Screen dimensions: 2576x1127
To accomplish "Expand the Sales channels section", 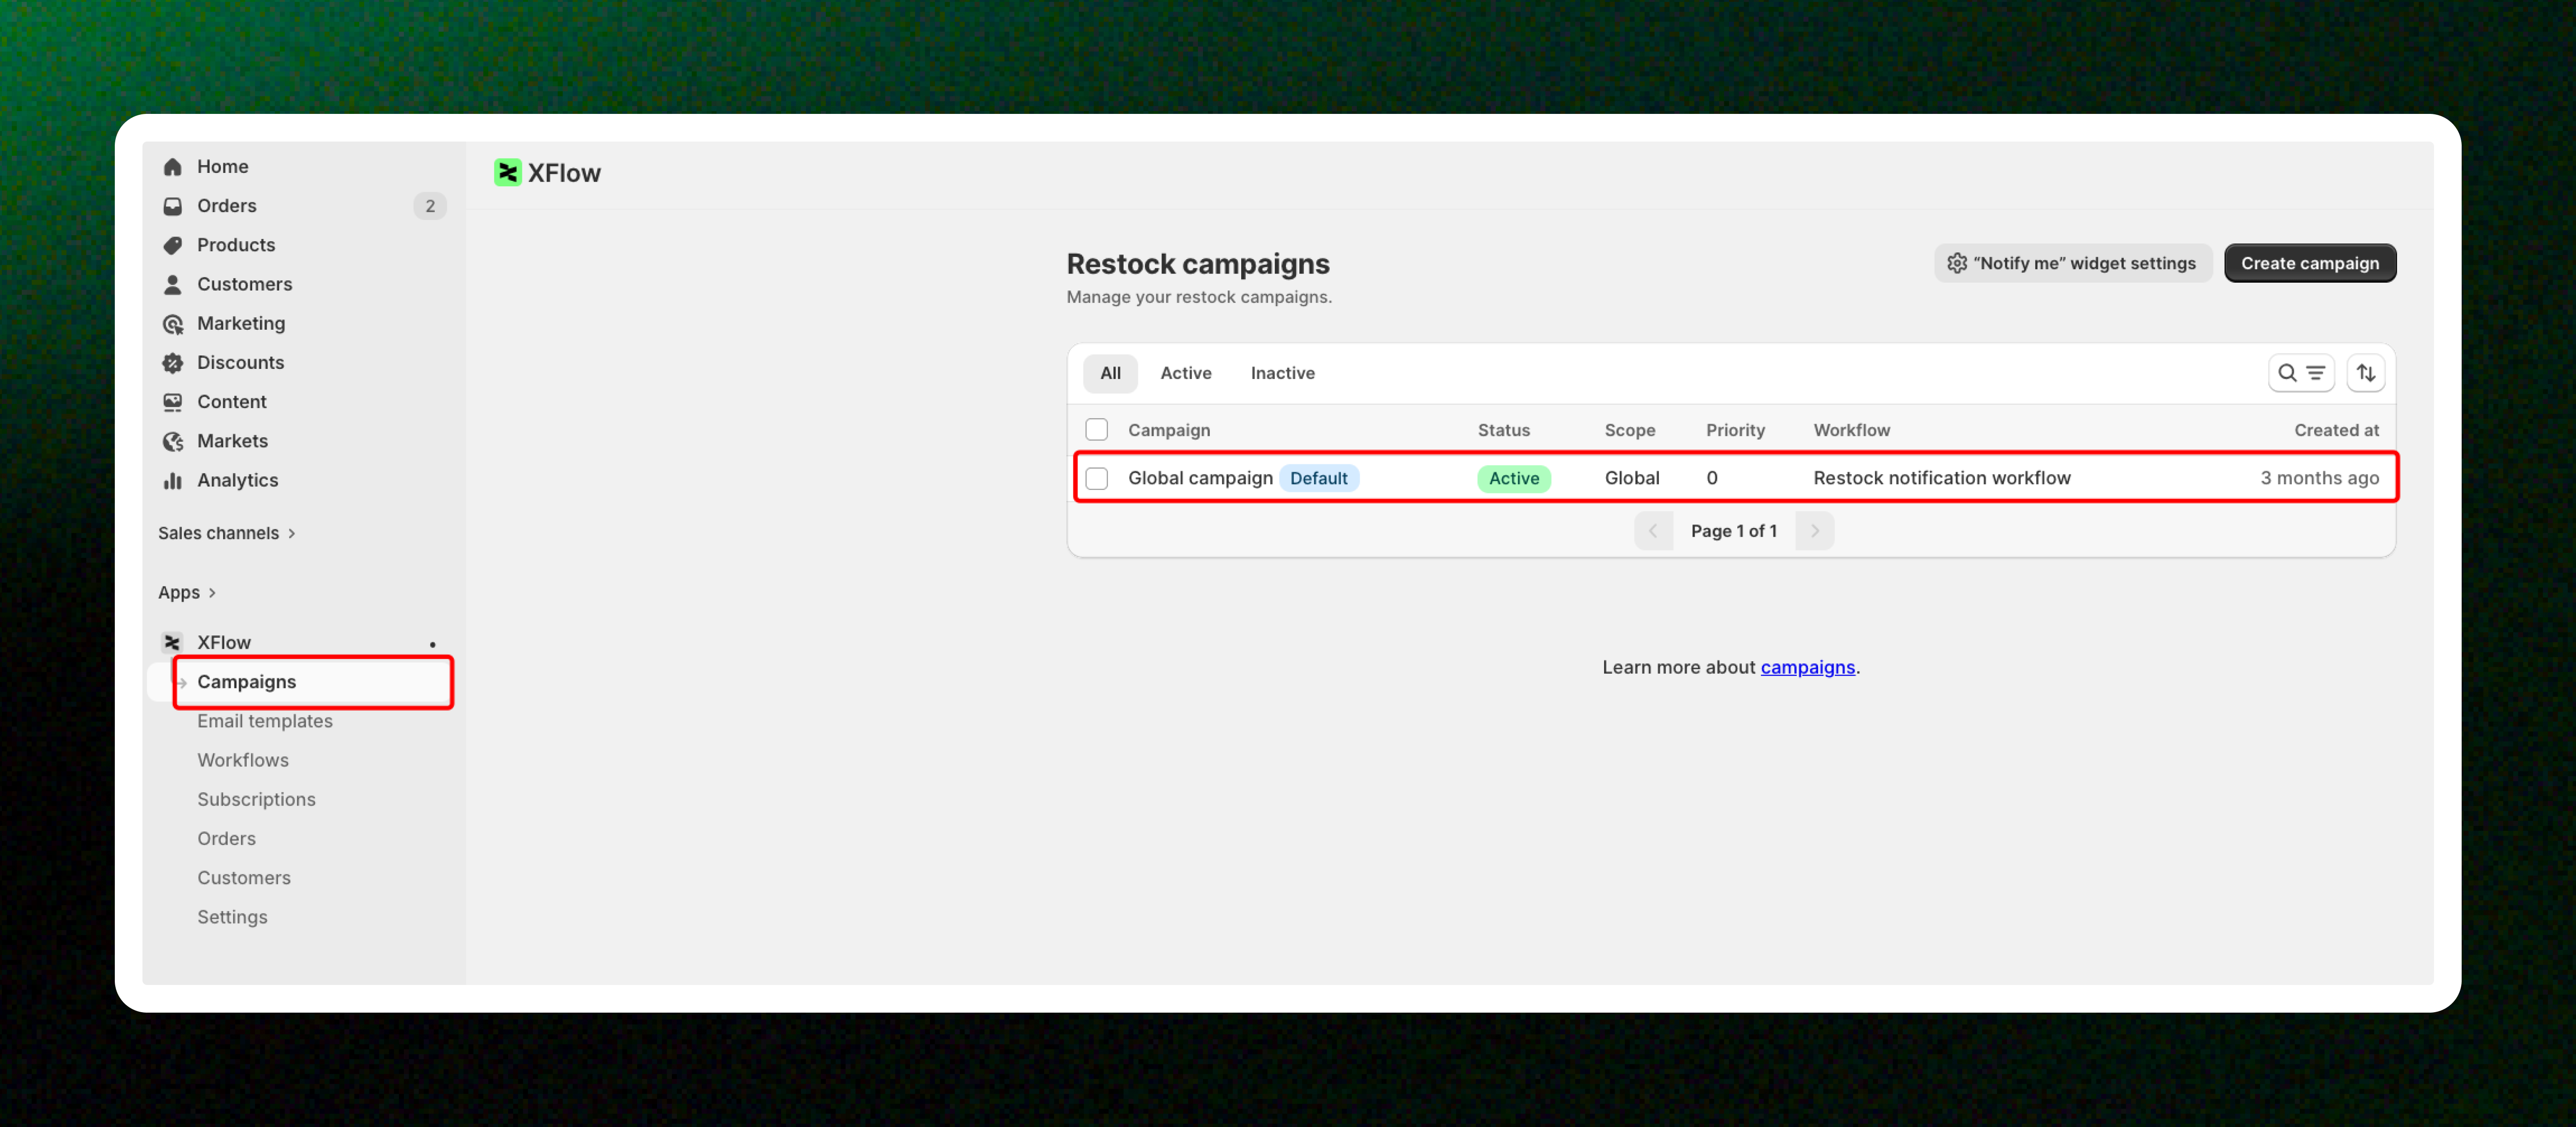I will (227, 533).
